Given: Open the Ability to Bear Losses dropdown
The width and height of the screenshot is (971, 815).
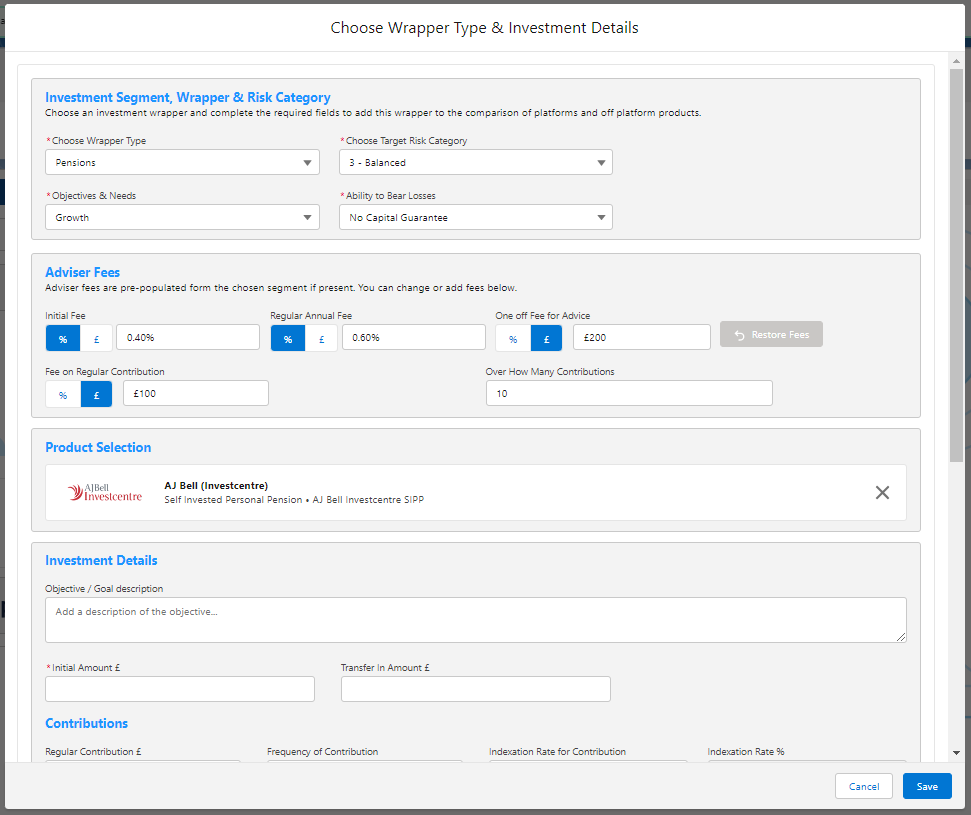Looking at the screenshot, I should [476, 217].
